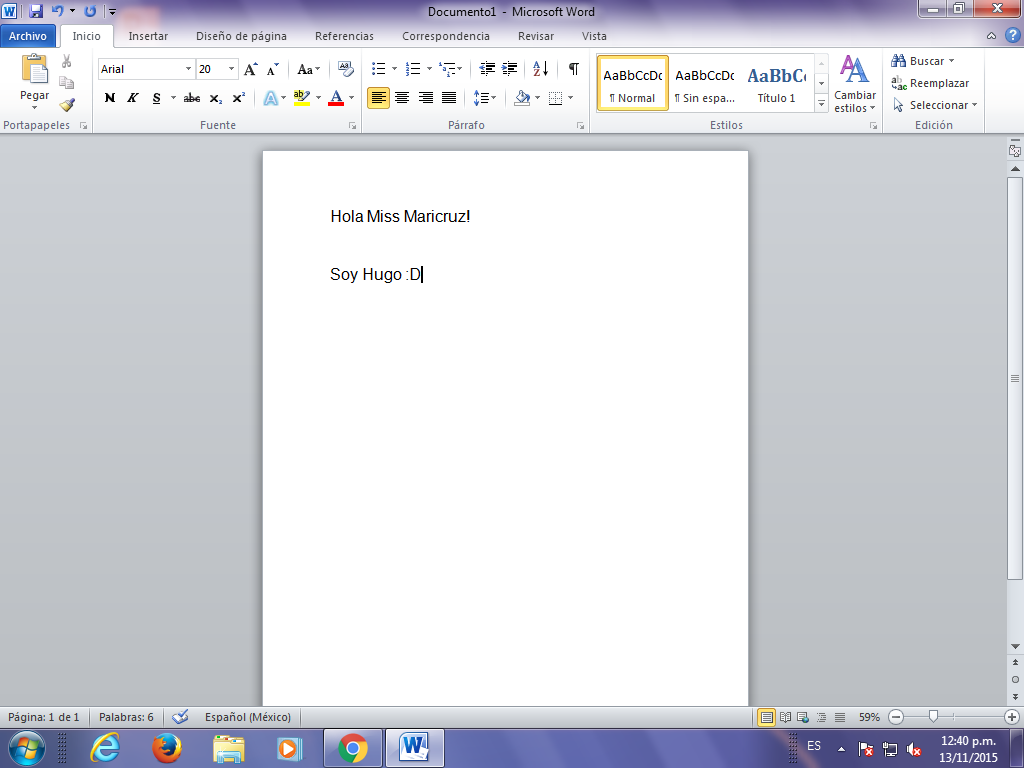1024x768 pixels.
Task: Apply strikethrough with the abc icon
Action: [x=192, y=98]
